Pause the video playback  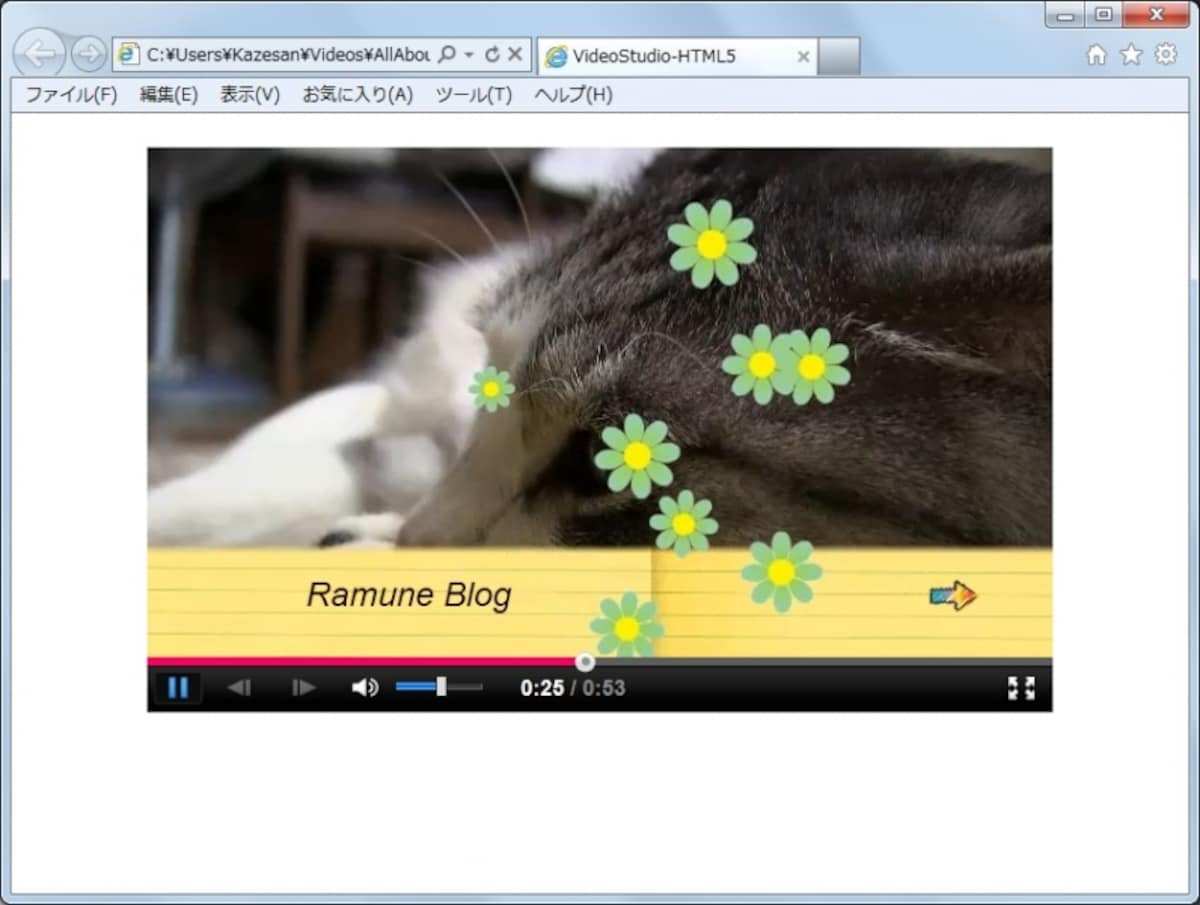pos(178,688)
